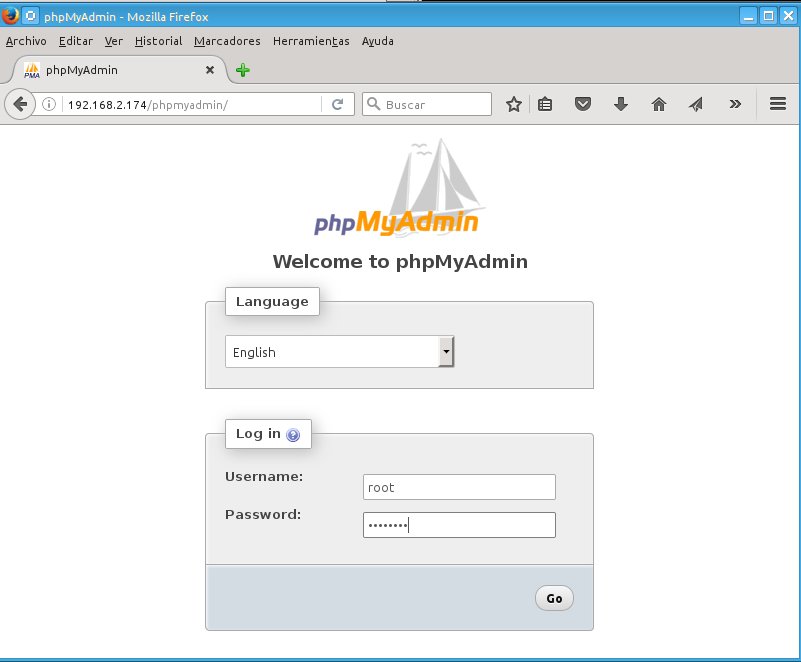Close the phpMyAdmin tab

(209, 70)
